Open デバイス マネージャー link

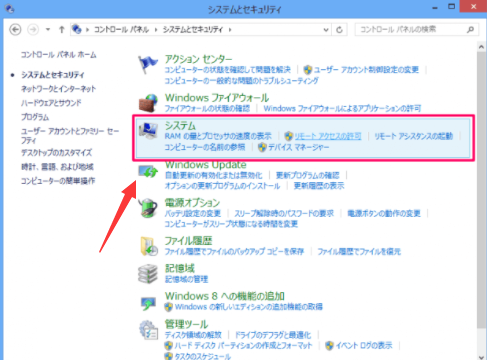(x=298, y=147)
